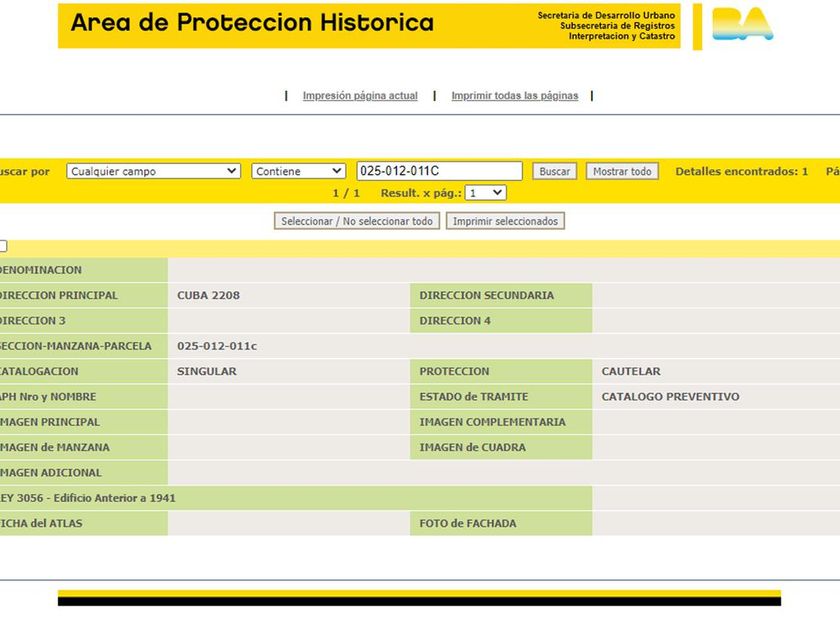This screenshot has width=840, height=630.
Task: Click the CUBA 2208 address value
Action: click(x=208, y=295)
